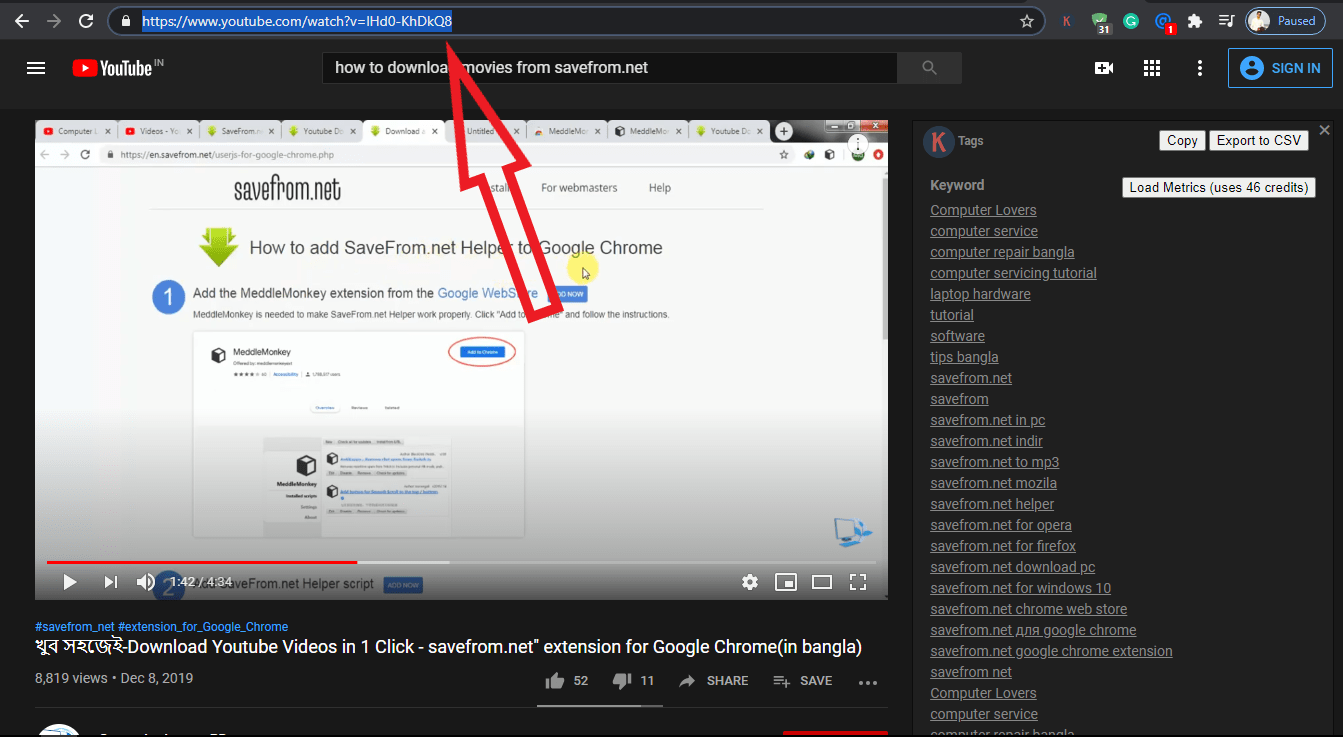Open the media control playlist icon
The height and width of the screenshot is (737, 1343).
coord(1226,21)
